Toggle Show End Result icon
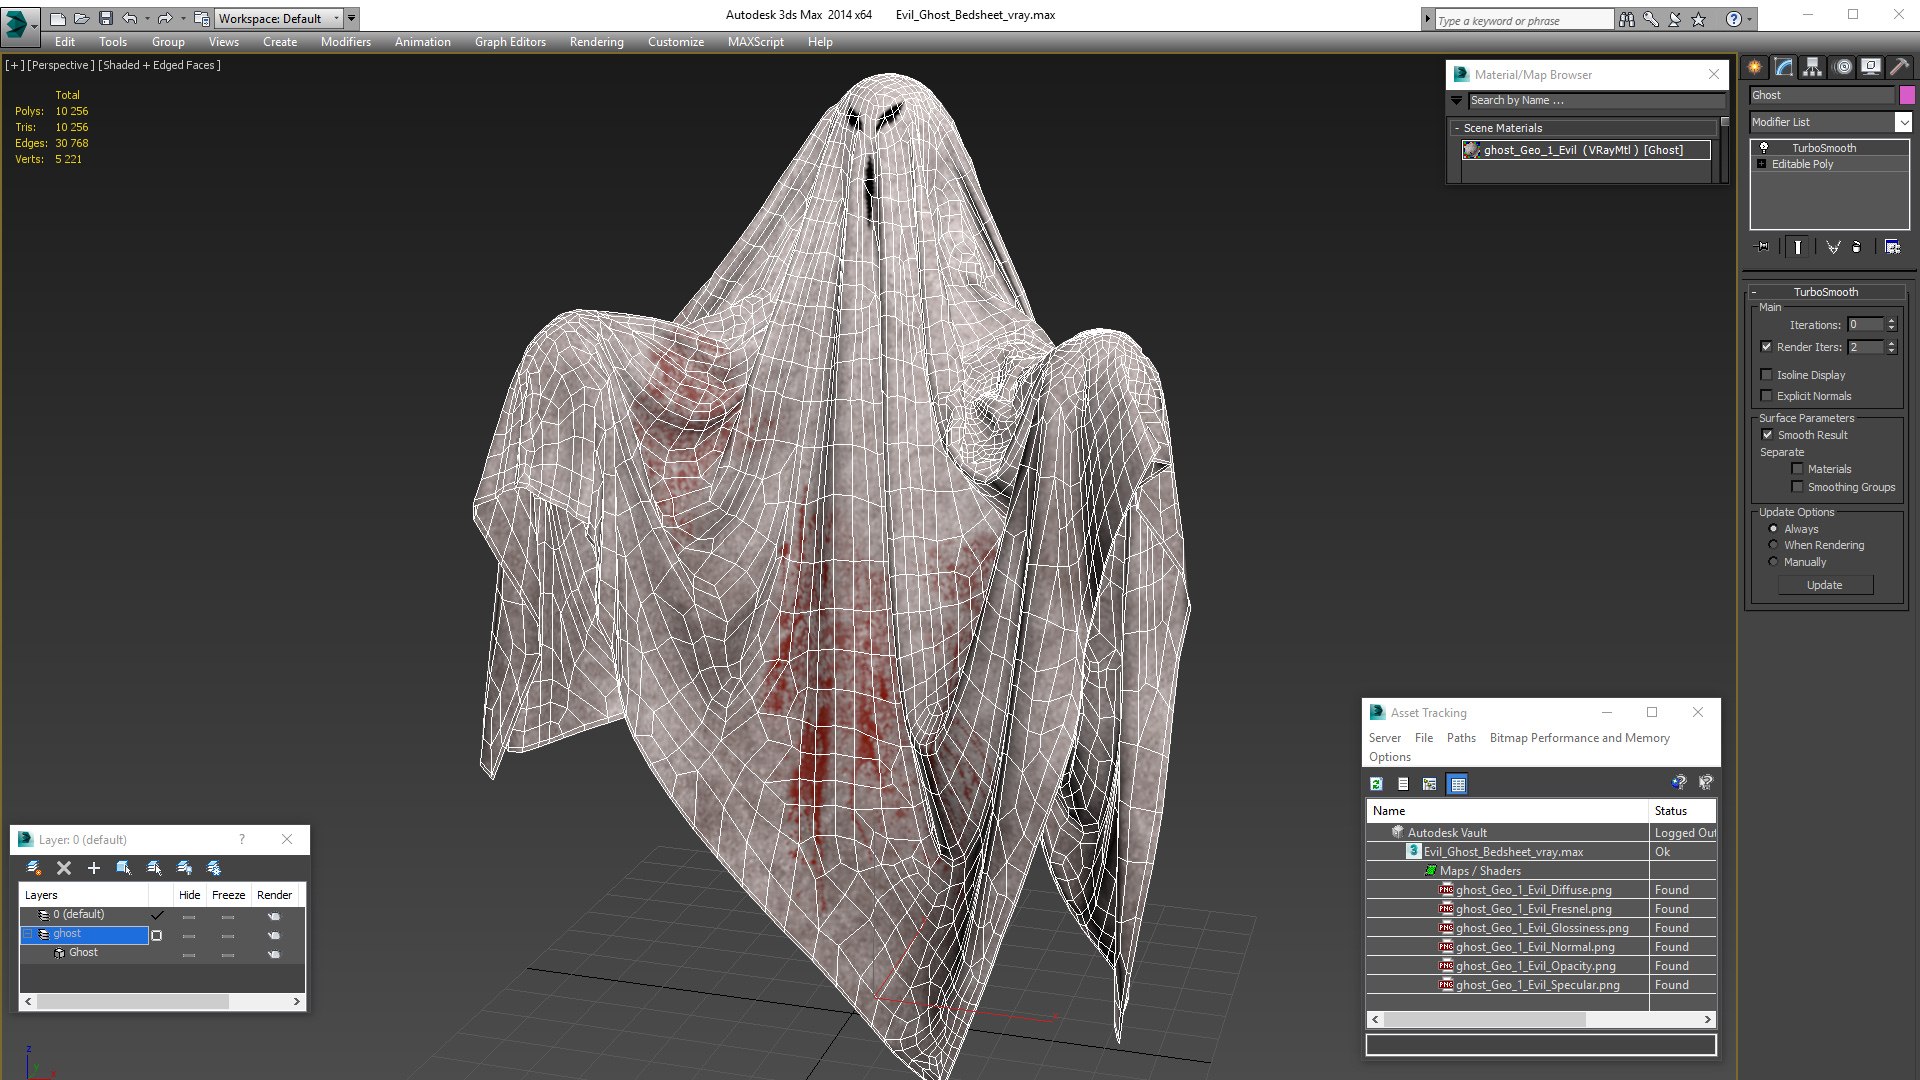1920x1080 pixels. point(1798,246)
